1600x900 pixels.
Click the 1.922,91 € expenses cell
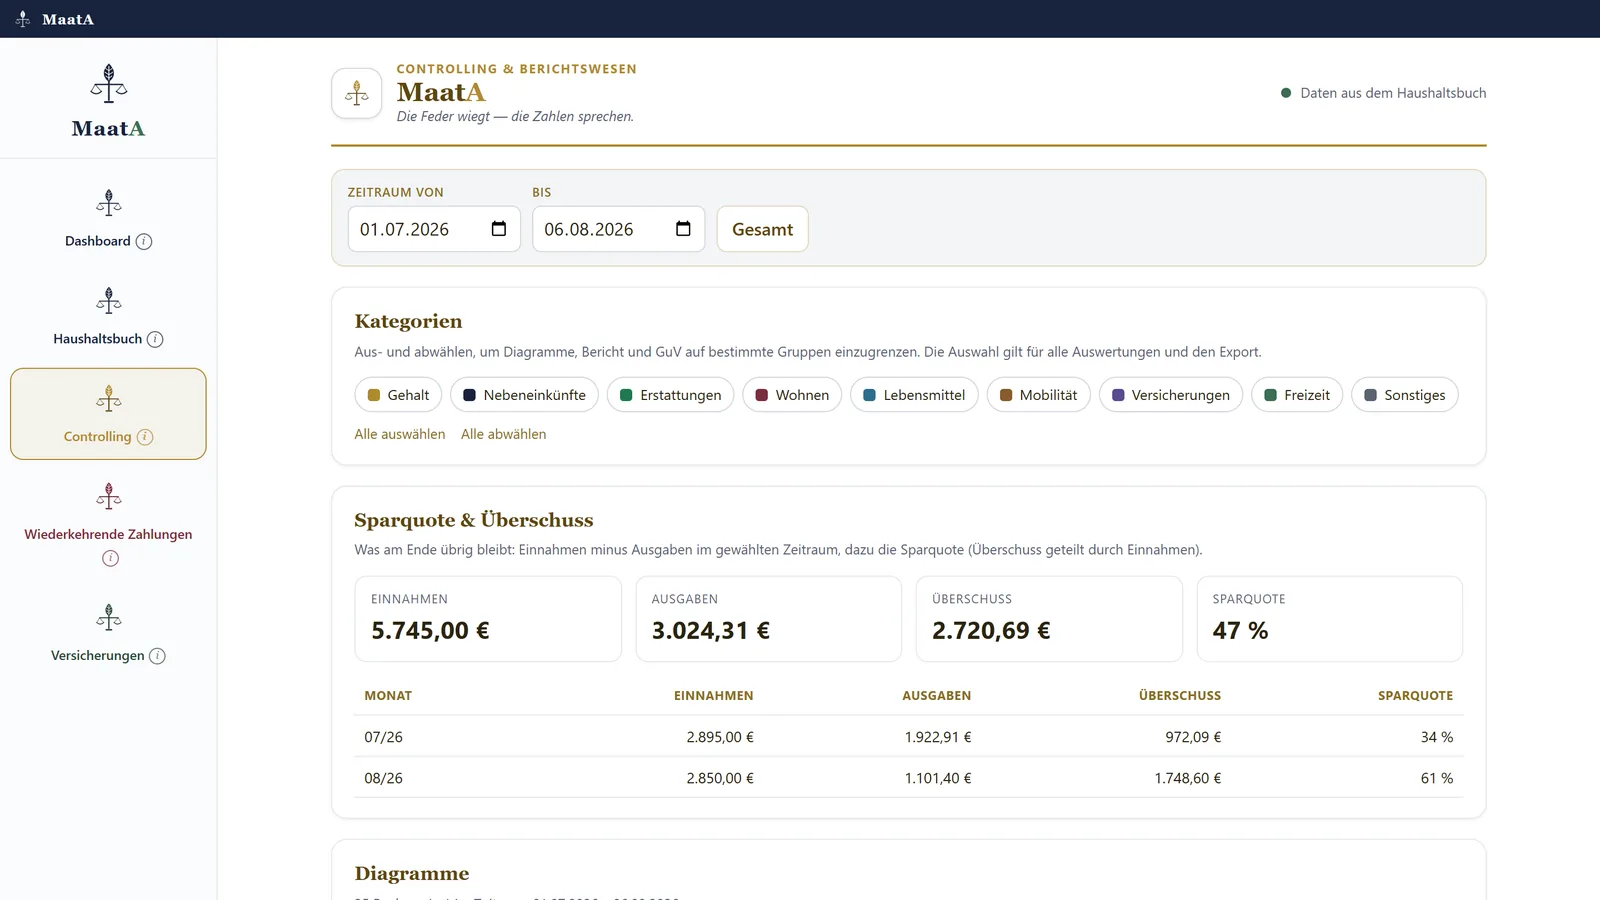pos(938,737)
